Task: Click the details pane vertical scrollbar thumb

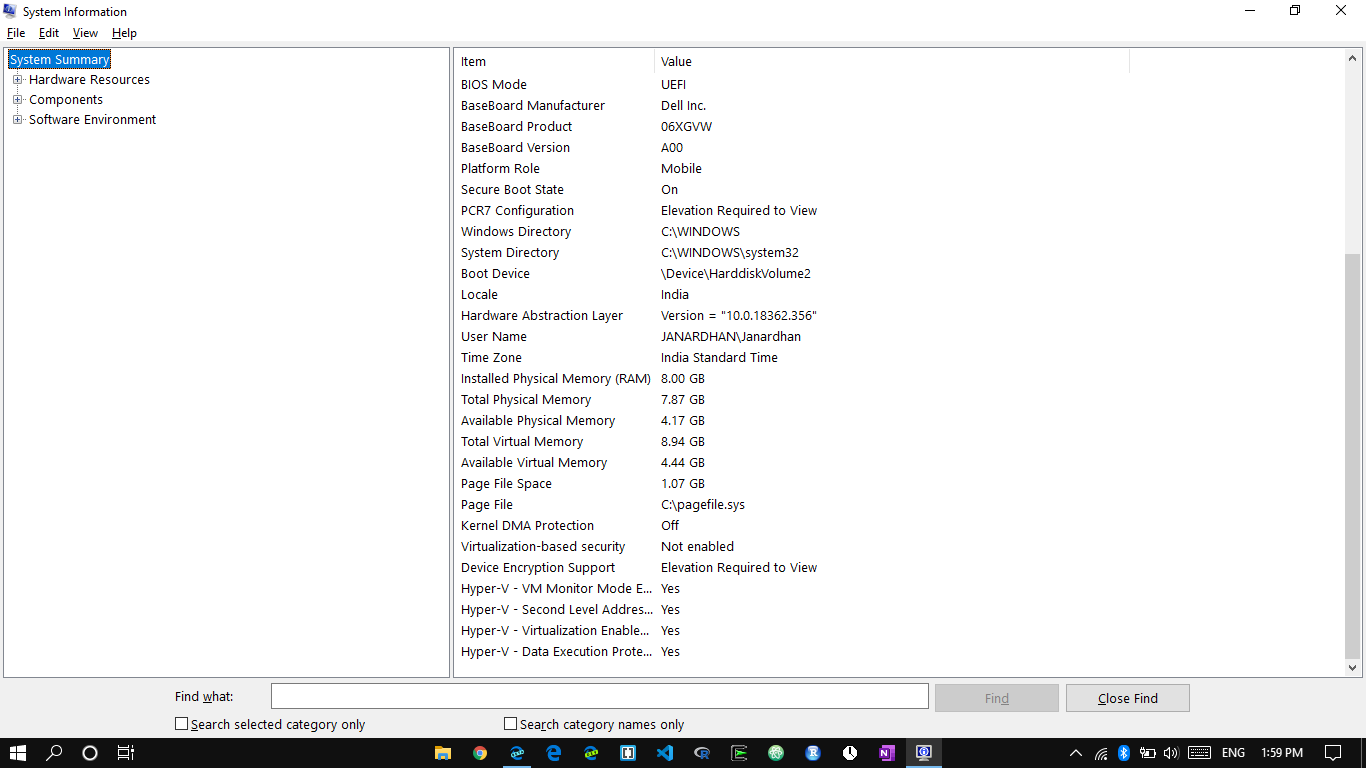Action: [x=1353, y=455]
